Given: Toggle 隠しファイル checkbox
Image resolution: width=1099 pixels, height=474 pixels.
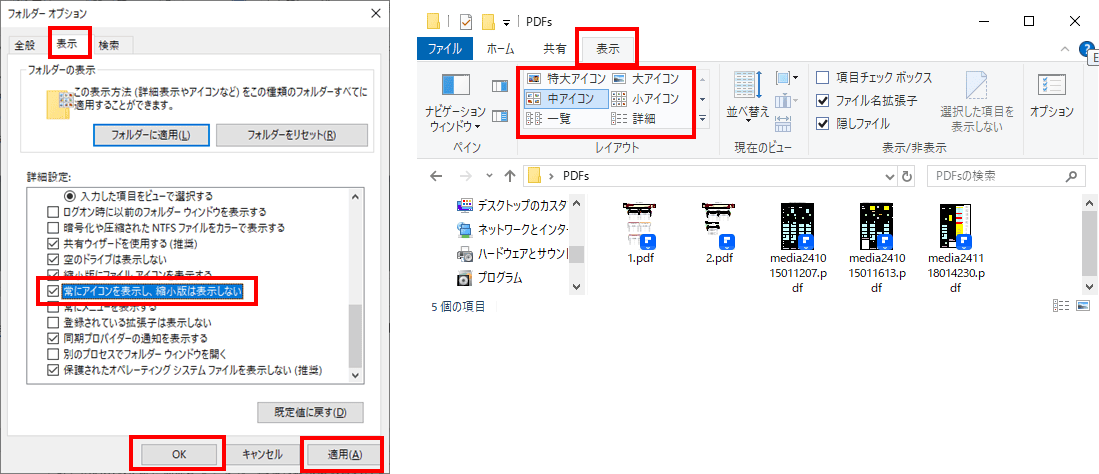Looking at the screenshot, I should click(x=824, y=123).
